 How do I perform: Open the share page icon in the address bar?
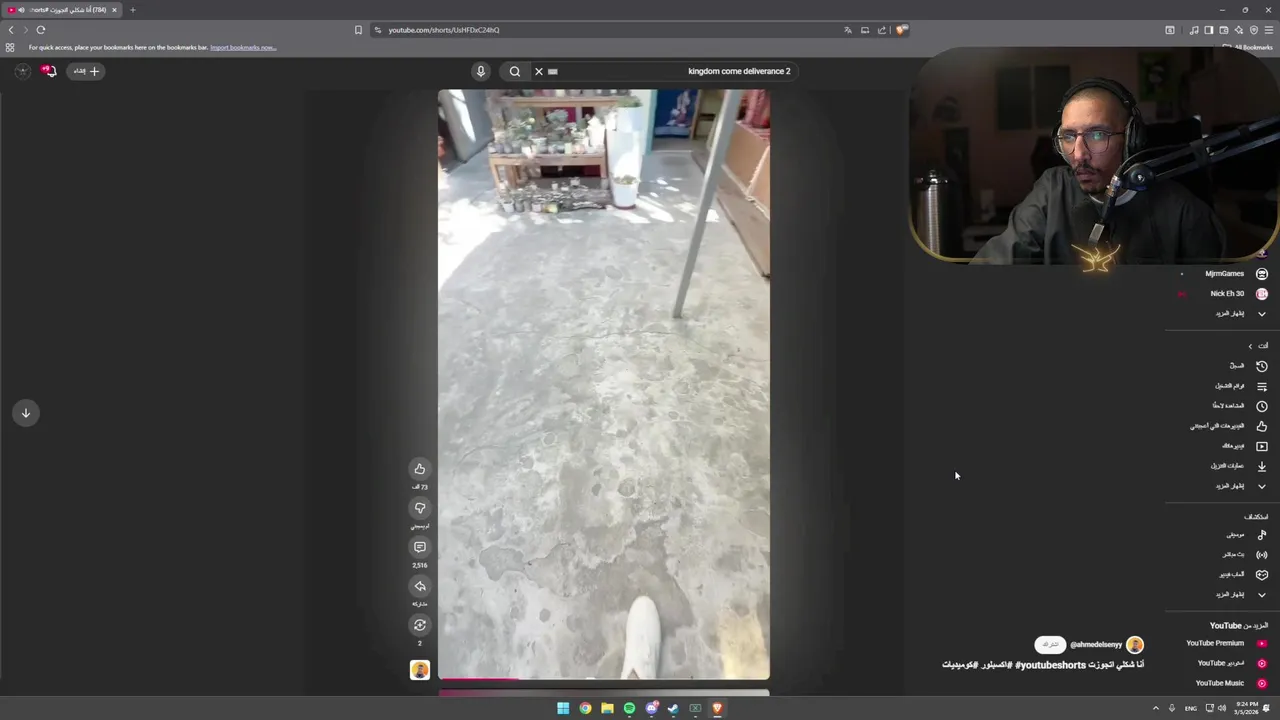882,30
